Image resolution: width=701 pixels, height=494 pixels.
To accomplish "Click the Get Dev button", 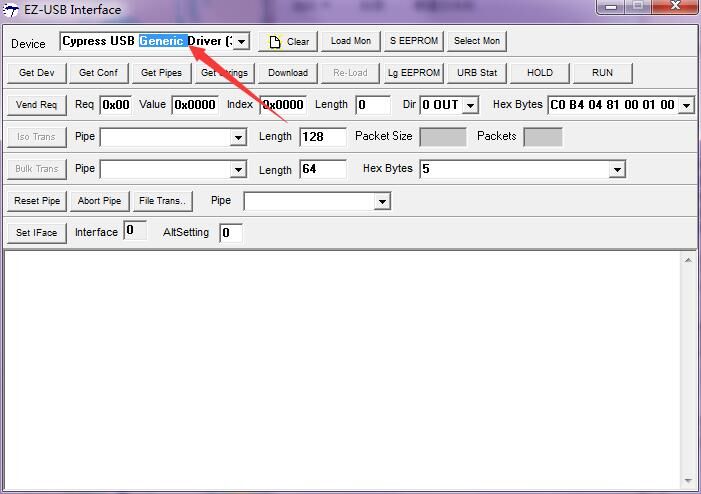I will click(37, 73).
